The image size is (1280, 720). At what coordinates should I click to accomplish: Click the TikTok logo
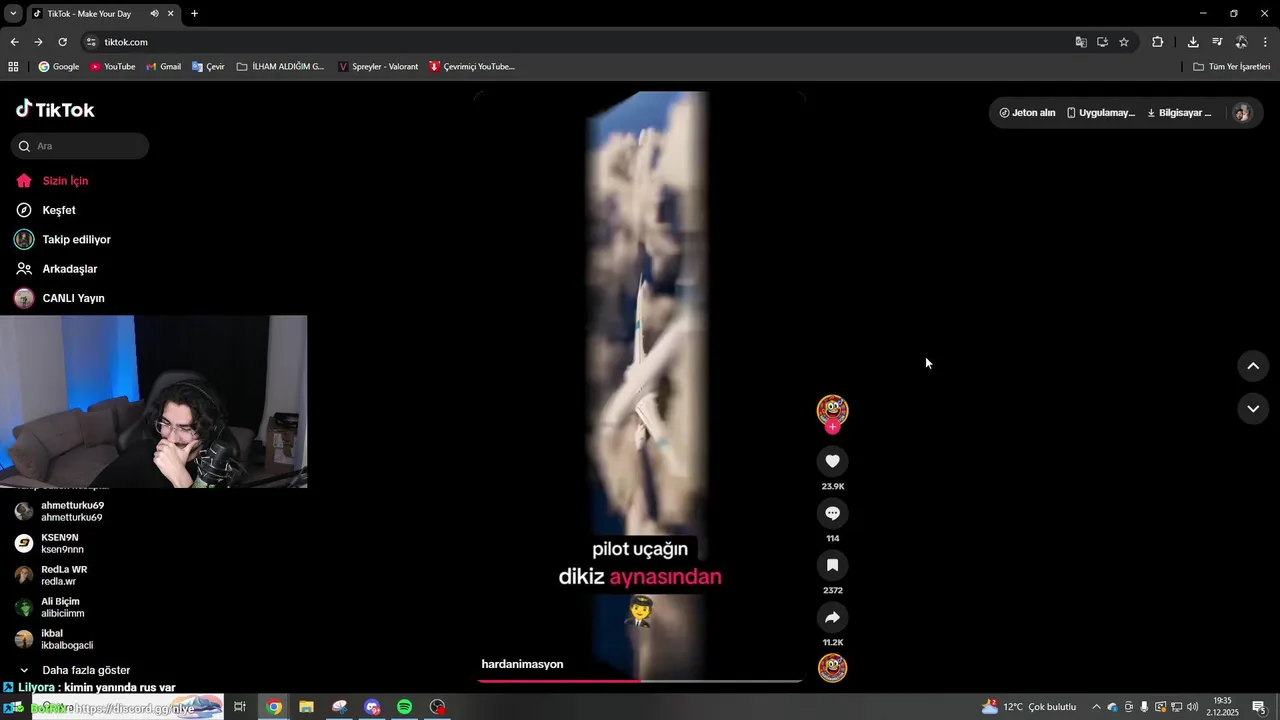point(56,109)
